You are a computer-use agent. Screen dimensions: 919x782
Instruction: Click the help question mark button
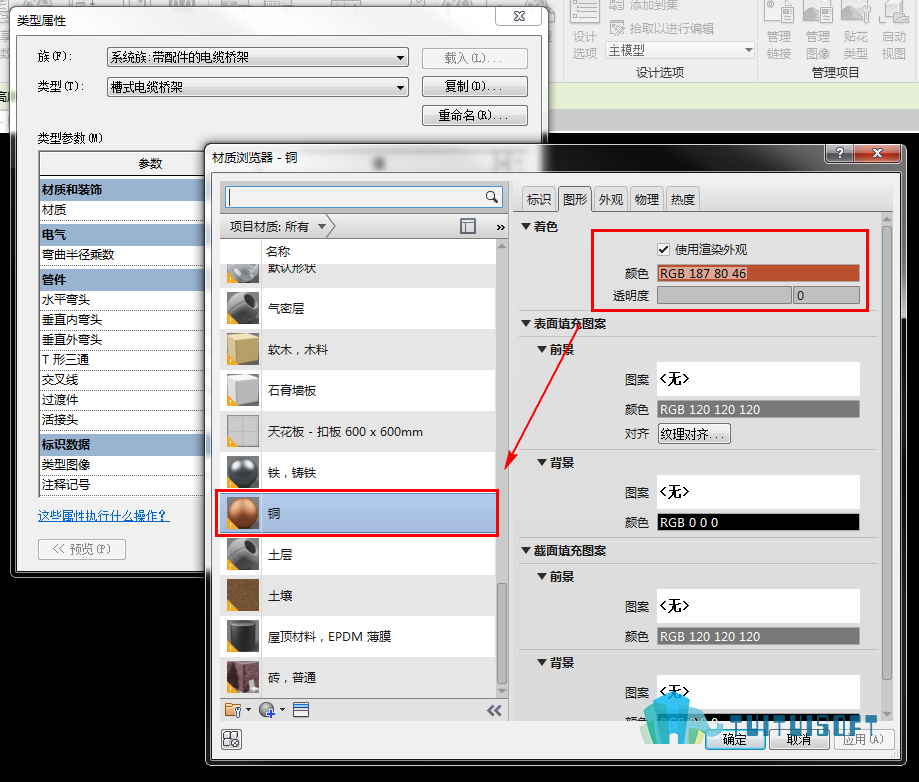[840, 153]
